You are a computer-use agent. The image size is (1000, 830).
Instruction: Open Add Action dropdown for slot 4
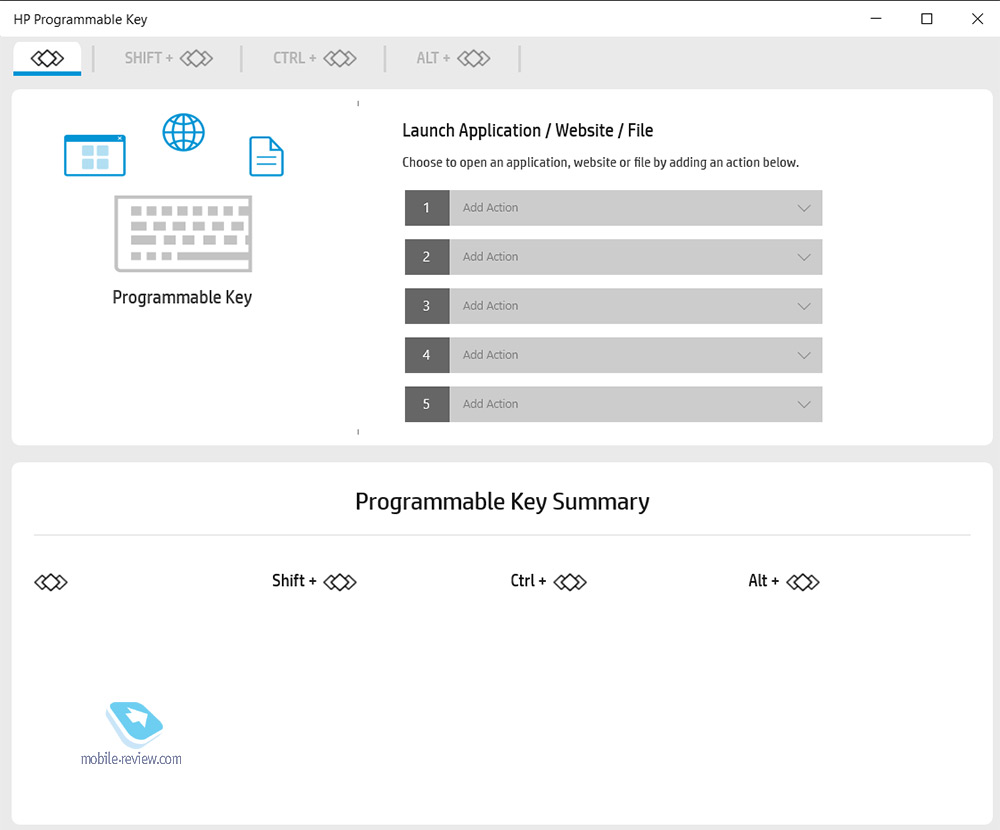pyautogui.click(x=614, y=355)
